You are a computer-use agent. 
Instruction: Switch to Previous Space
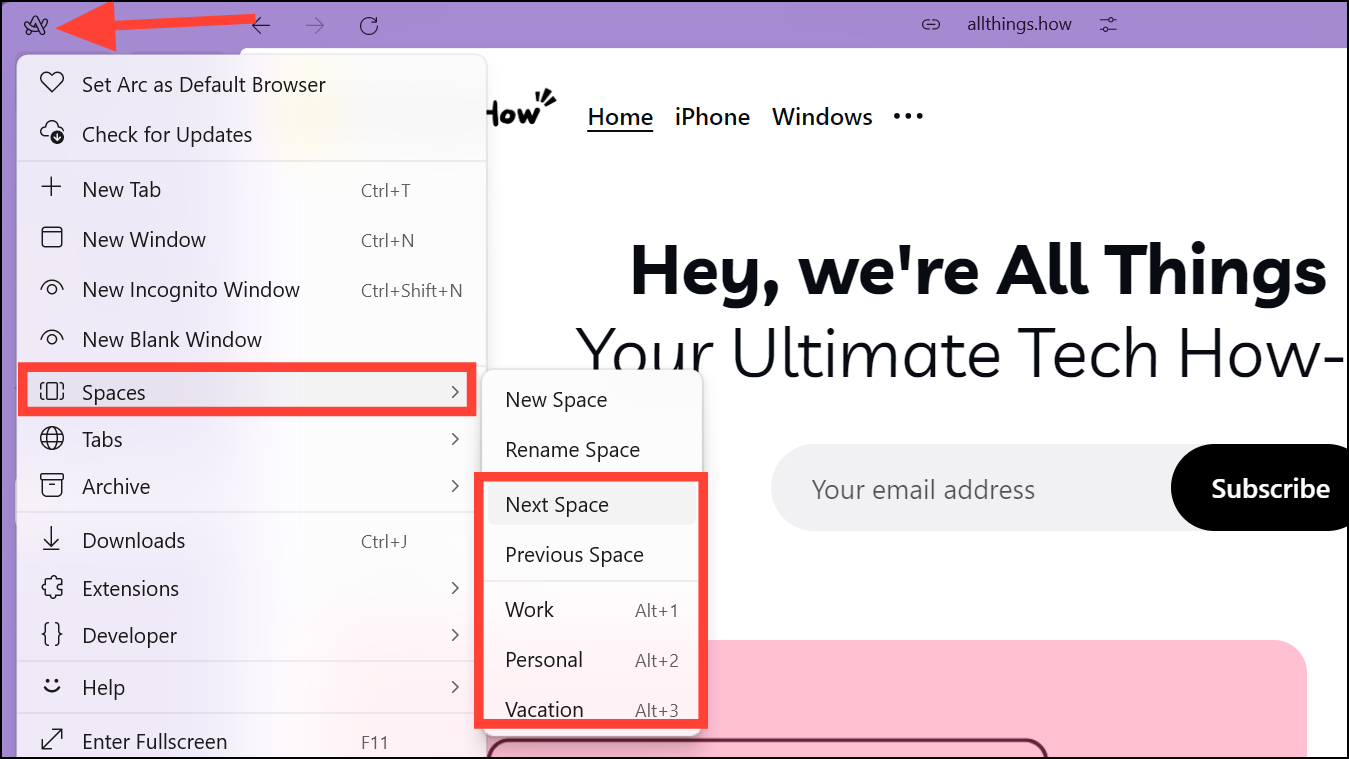click(592, 555)
